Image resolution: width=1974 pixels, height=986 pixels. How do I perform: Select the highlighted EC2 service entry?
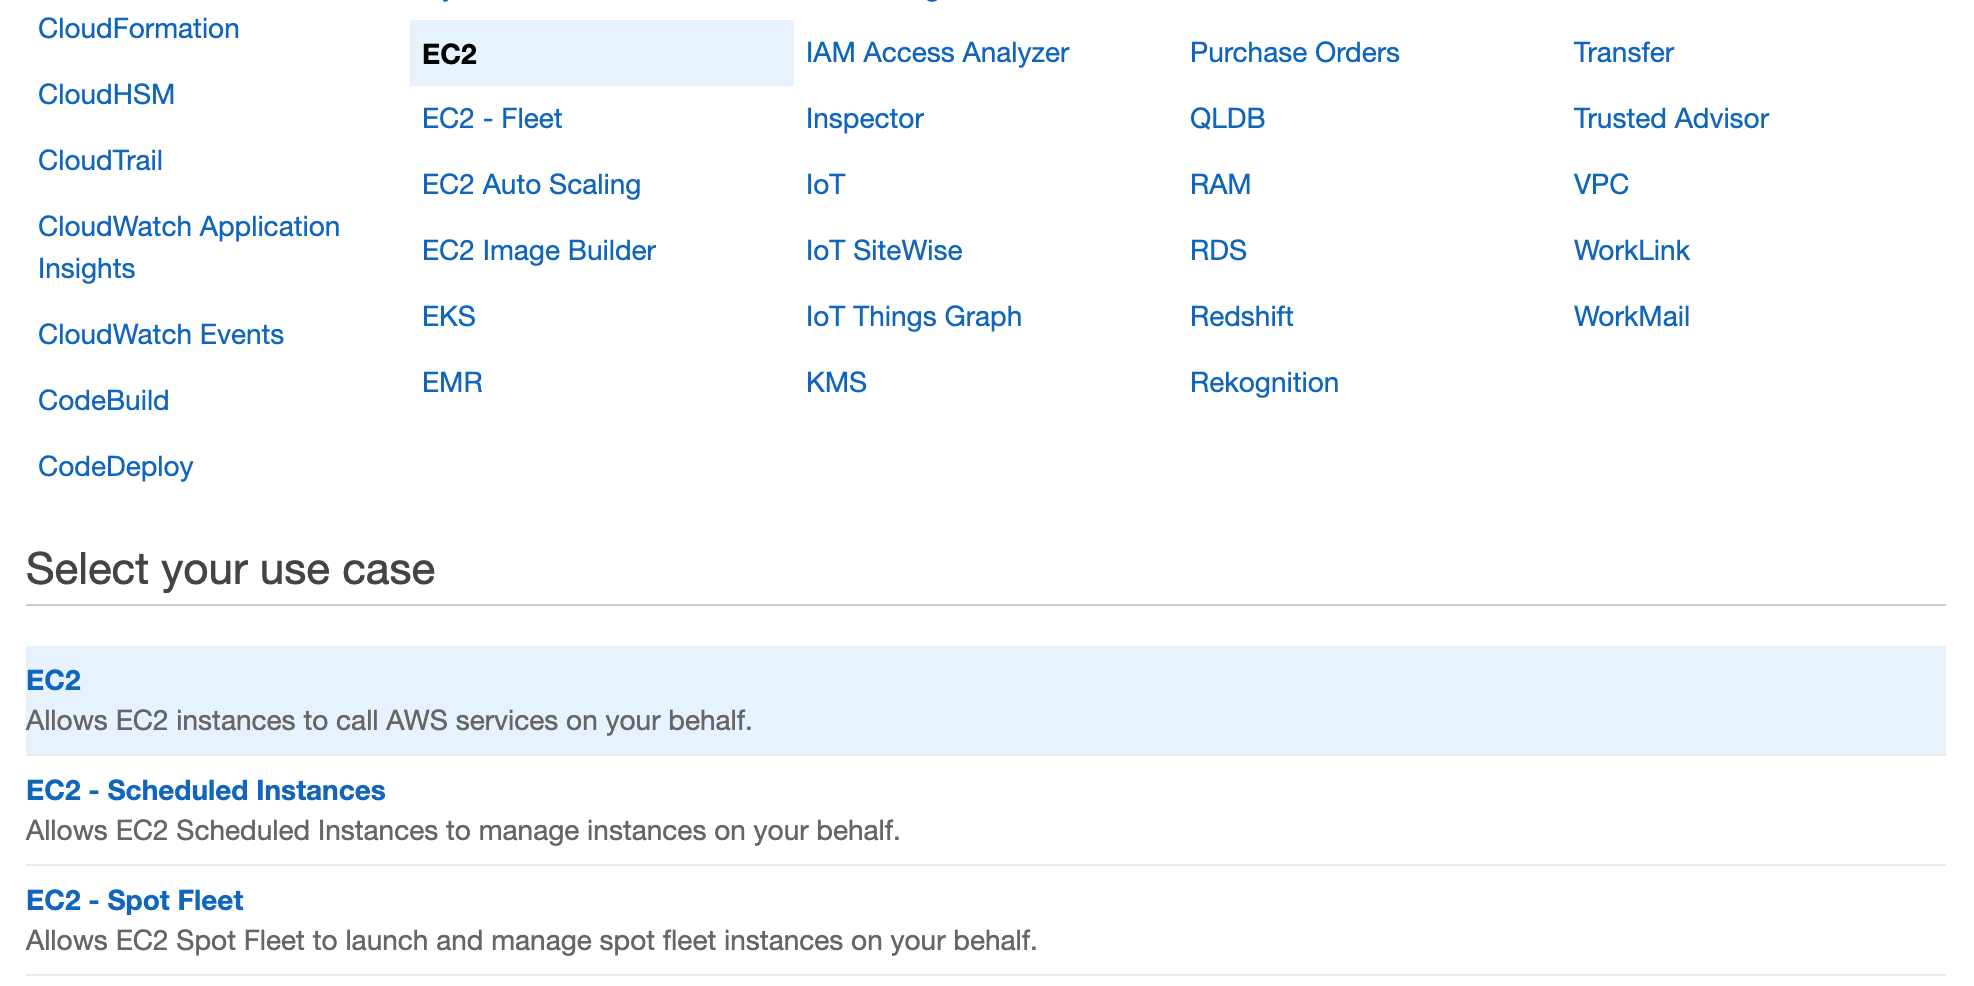point(602,53)
